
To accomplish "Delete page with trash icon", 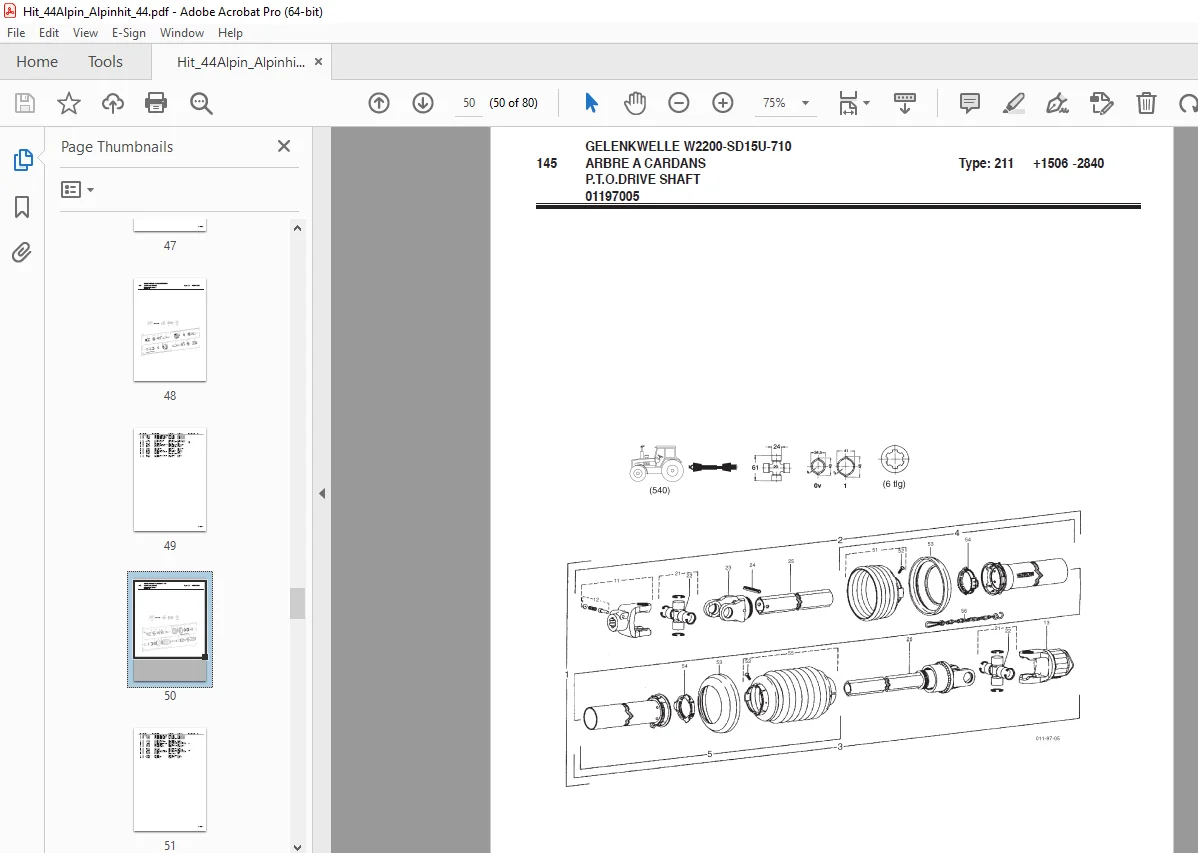I will 1145,102.
